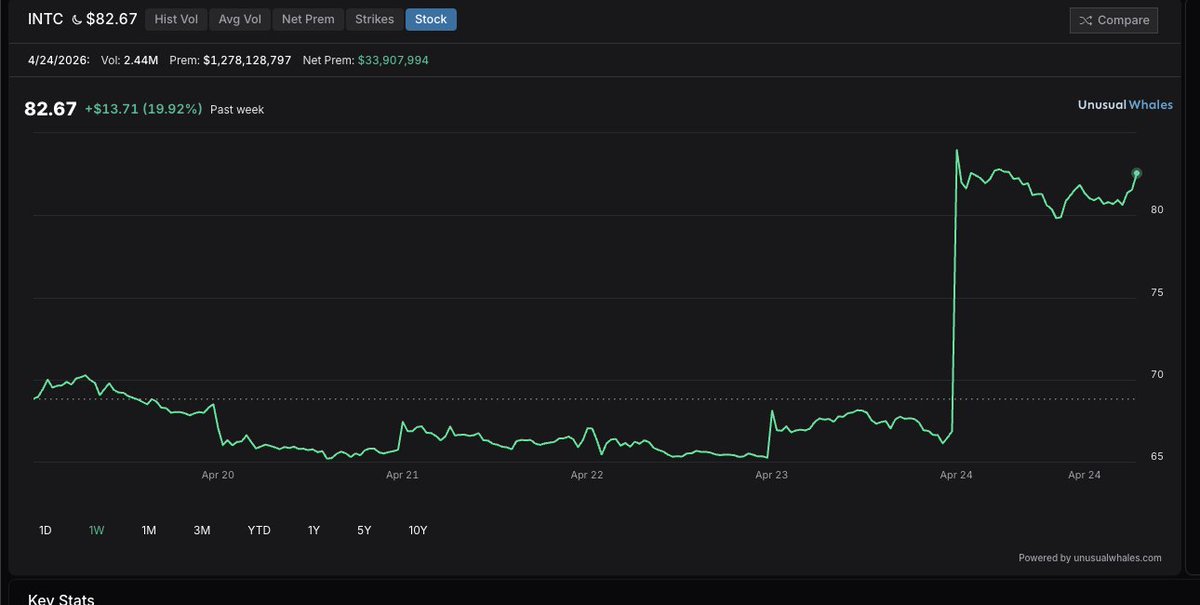The width and height of the screenshot is (1200, 605).
Task: Click the green price marker at the chart end
Action: point(1137,173)
